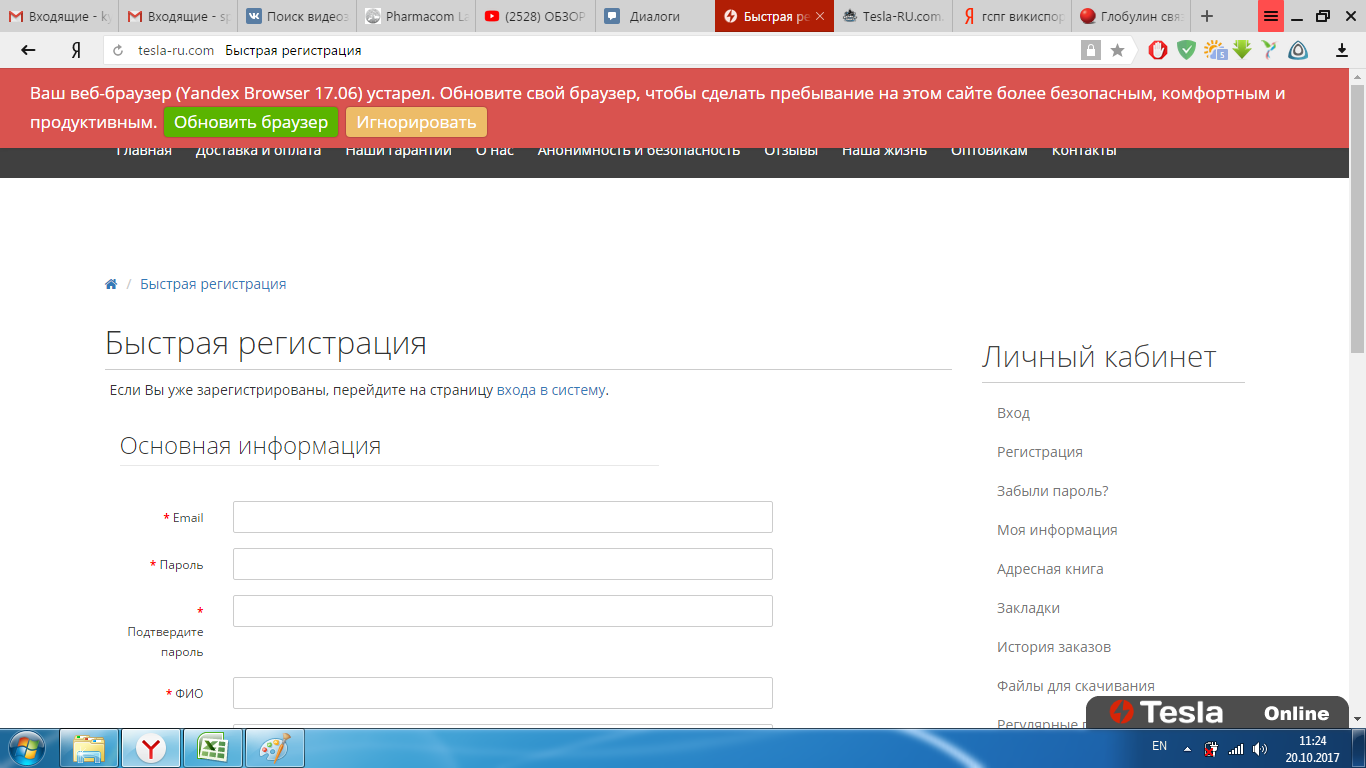Click the red Adblock extension icon

[1158, 50]
